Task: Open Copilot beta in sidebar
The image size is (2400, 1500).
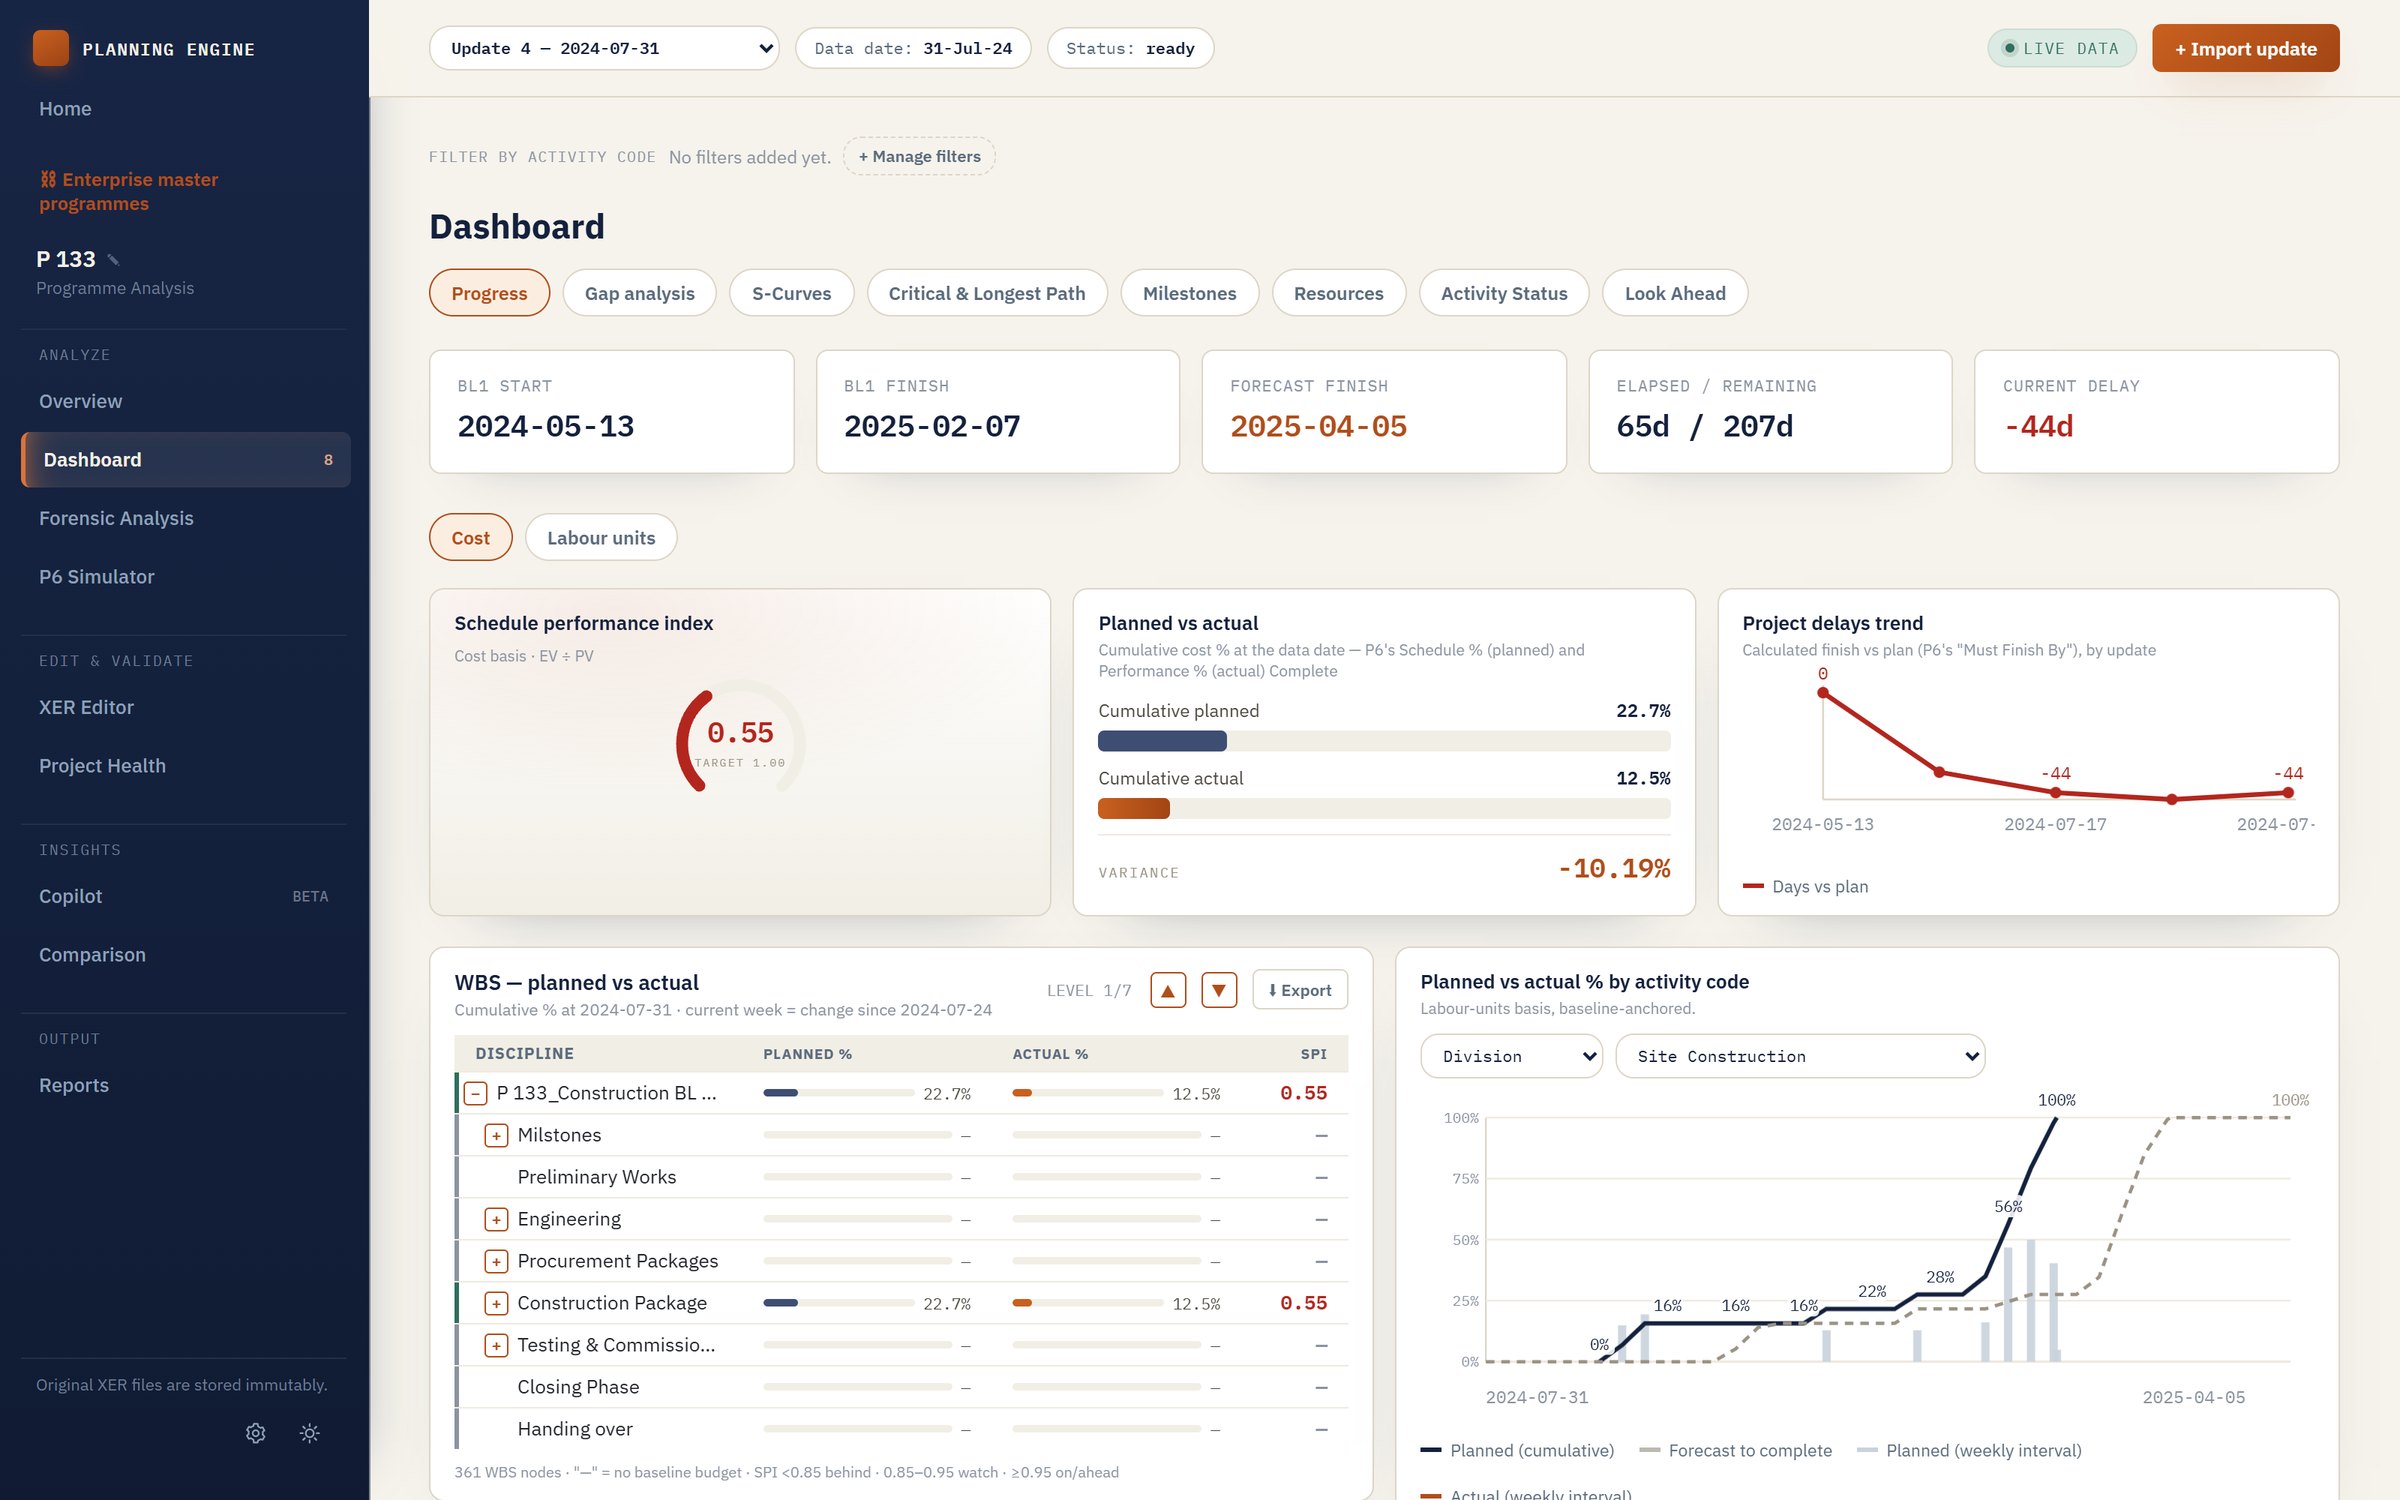Action: click(184, 896)
